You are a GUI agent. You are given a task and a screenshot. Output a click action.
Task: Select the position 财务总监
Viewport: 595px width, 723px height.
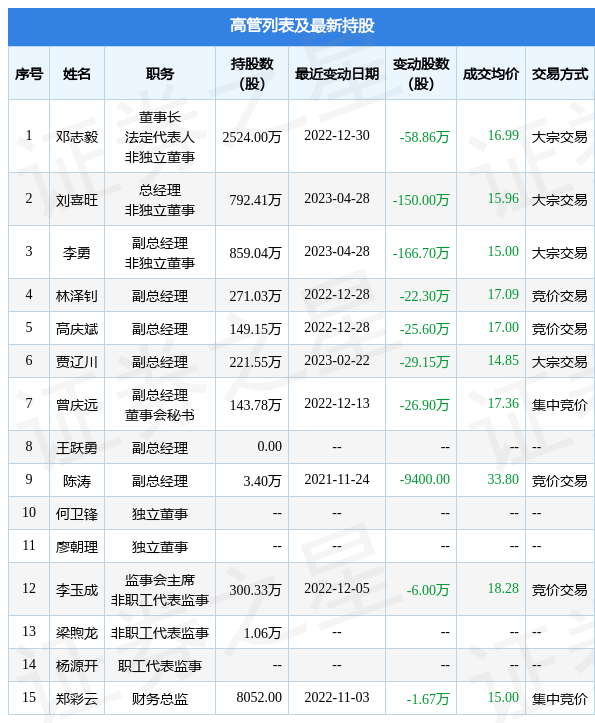coord(160,699)
